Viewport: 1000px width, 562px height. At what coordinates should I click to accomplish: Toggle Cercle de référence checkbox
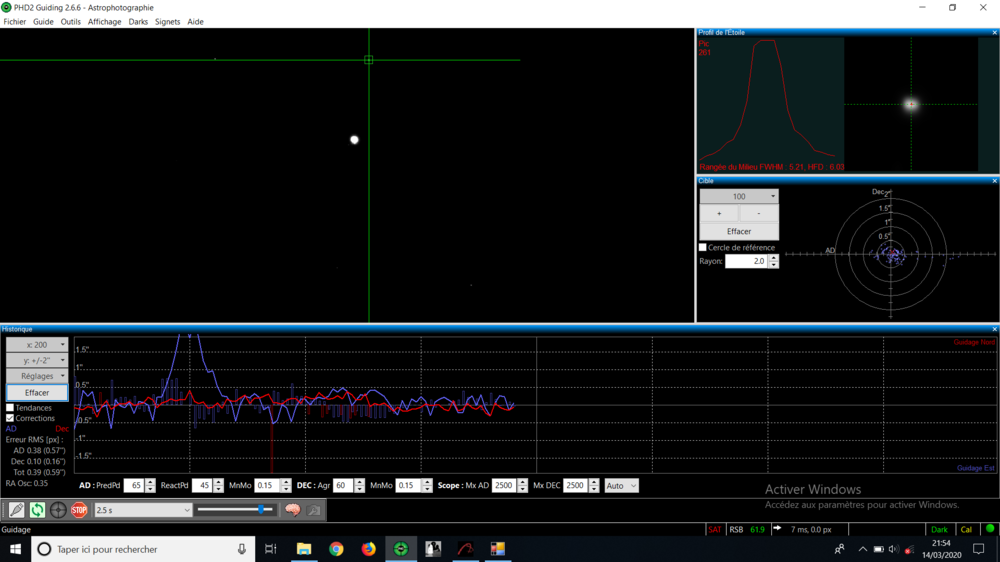[x=703, y=248]
